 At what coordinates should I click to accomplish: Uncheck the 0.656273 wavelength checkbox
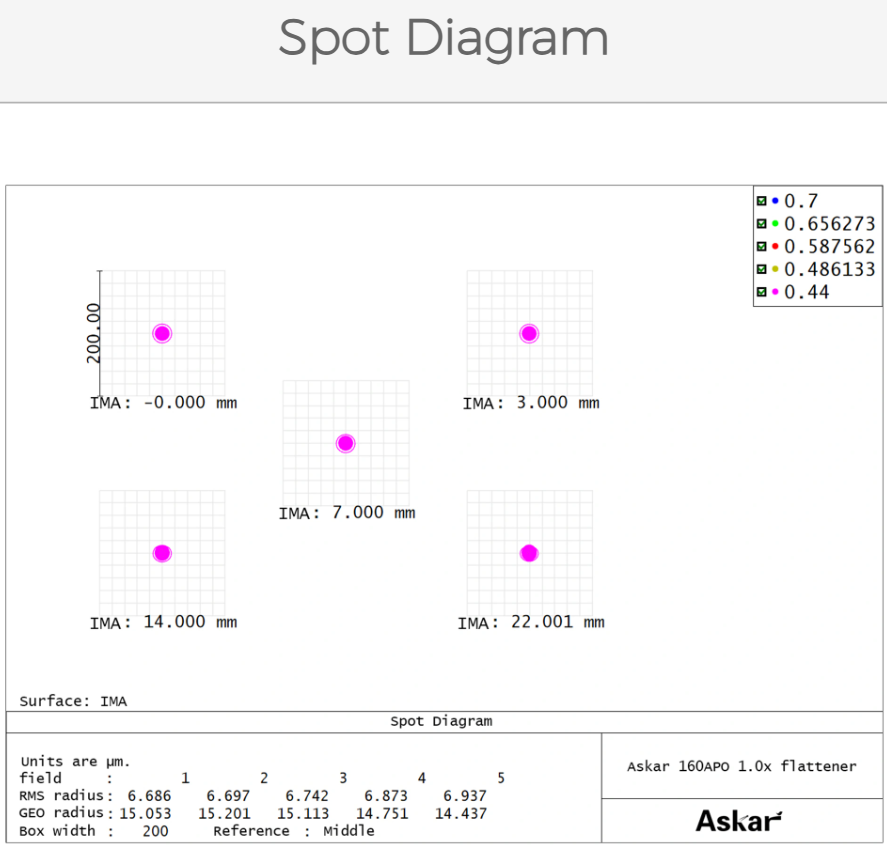click(762, 224)
